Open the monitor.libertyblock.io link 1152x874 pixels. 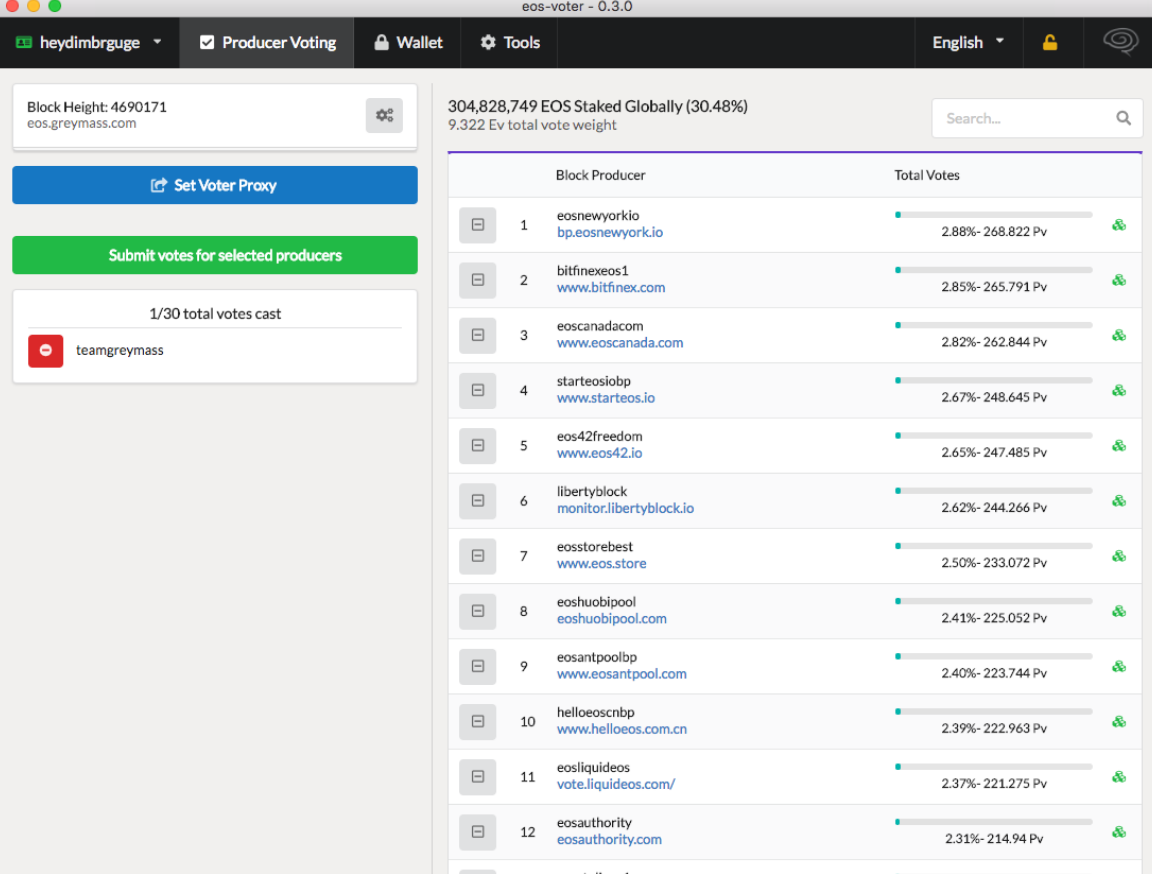tap(625, 508)
